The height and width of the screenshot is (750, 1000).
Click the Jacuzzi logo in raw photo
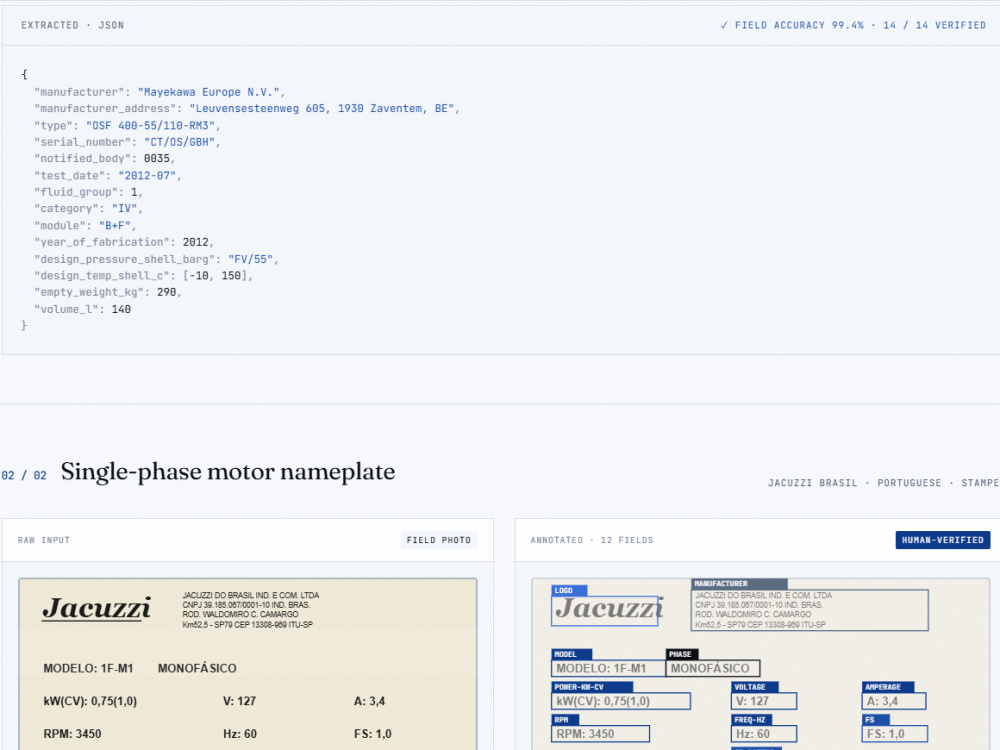tap(97, 608)
